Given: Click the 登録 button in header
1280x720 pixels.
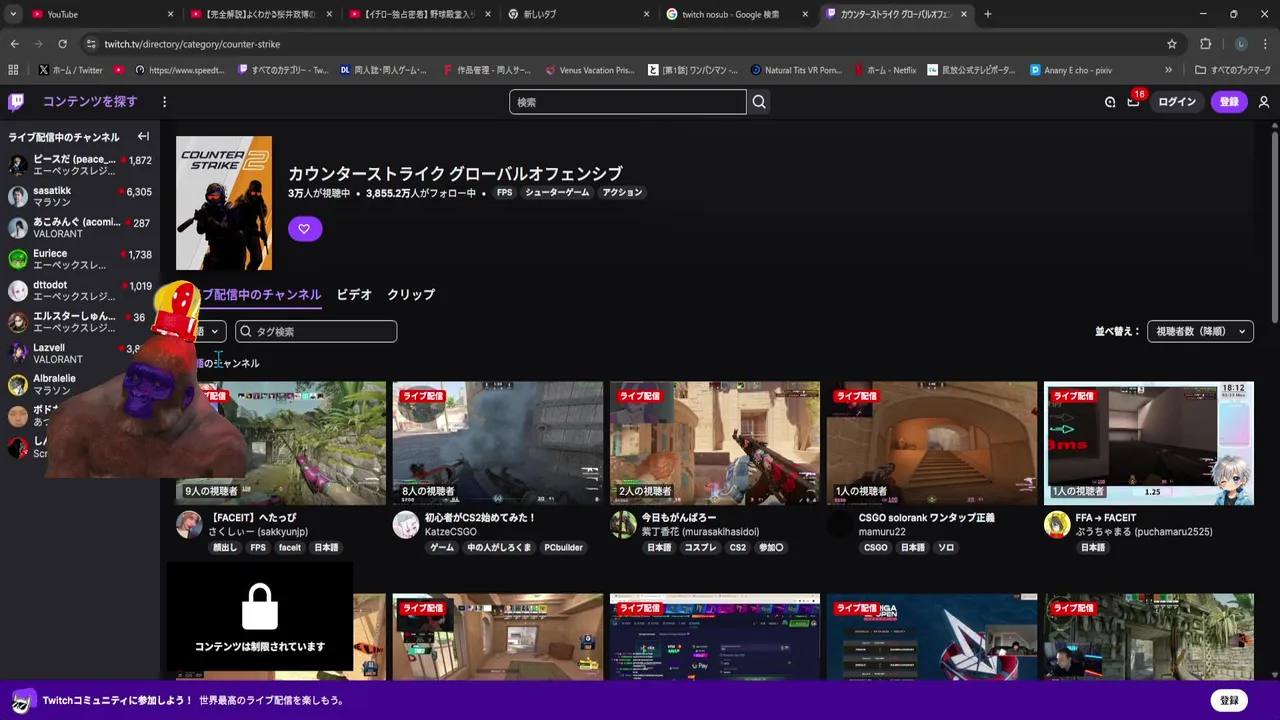Looking at the screenshot, I should pos(1229,102).
